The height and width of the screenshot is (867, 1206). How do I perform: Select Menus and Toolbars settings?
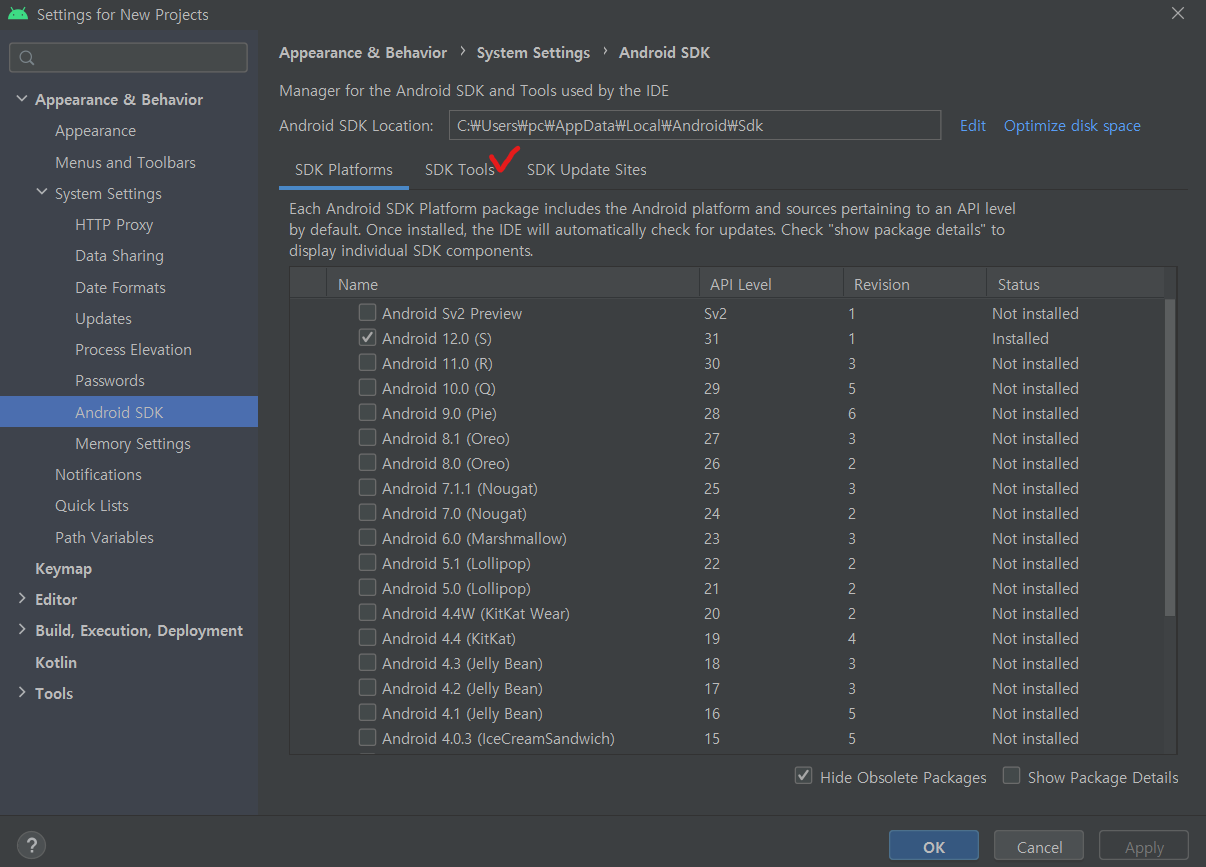(x=125, y=162)
